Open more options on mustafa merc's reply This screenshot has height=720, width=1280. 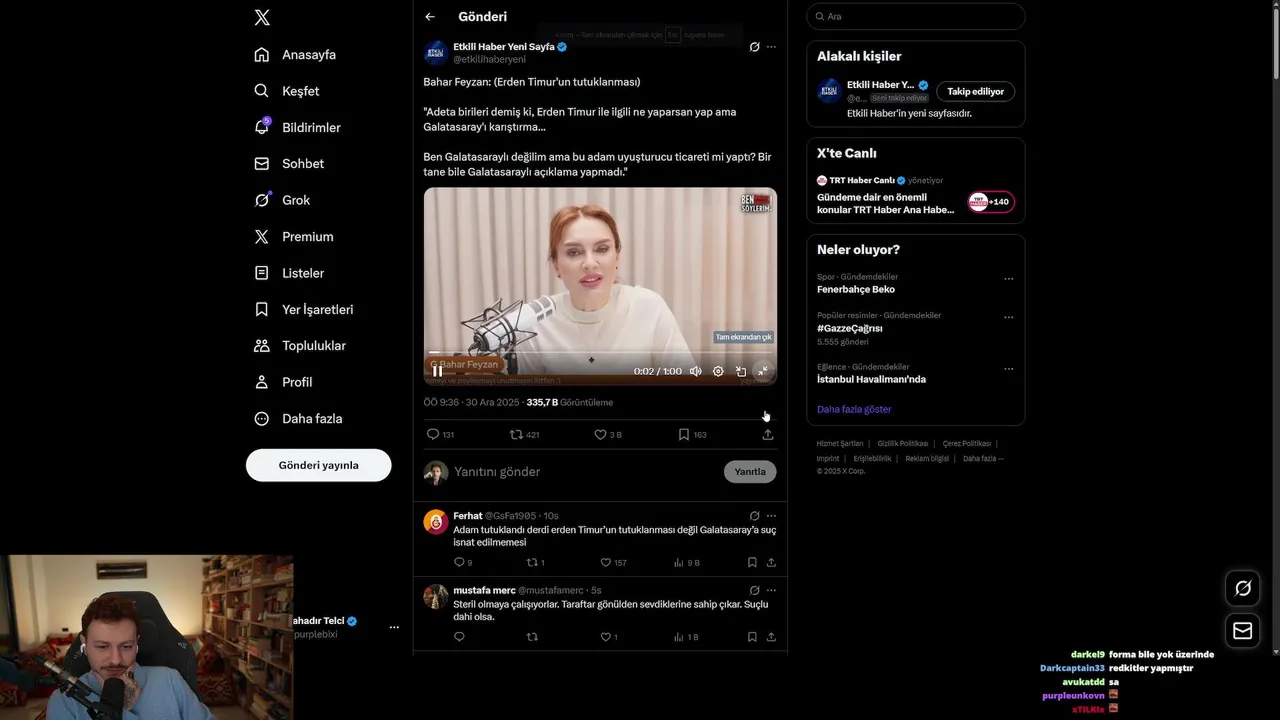[x=770, y=590]
